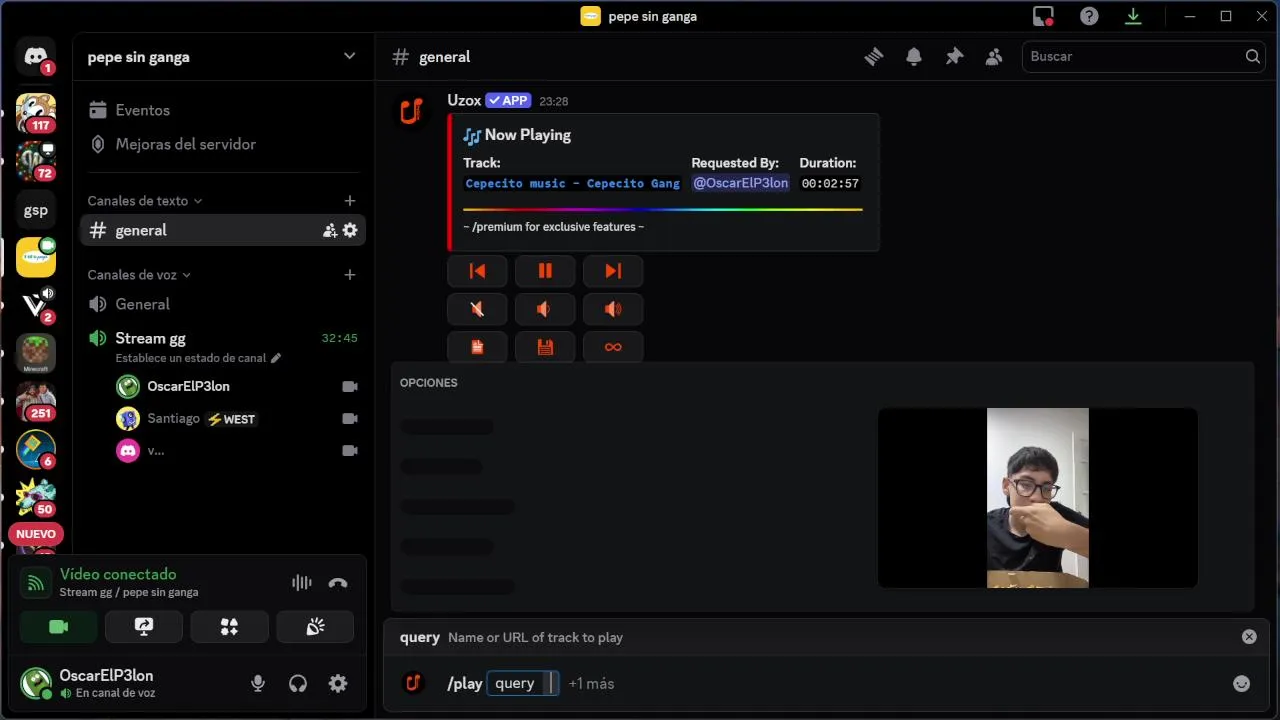
Task: Invite people to general channel
Action: pos(330,231)
